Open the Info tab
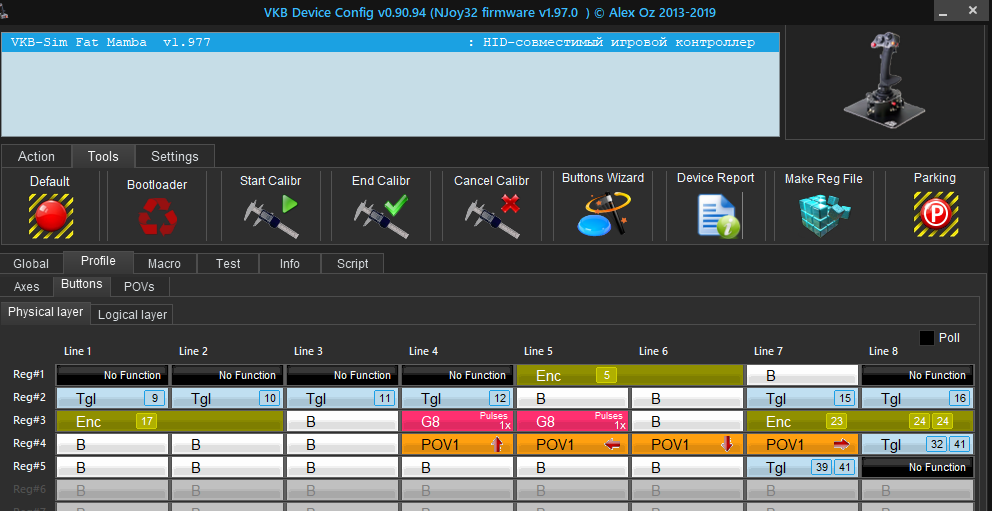Viewport: 994px width, 511px height. [290, 263]
